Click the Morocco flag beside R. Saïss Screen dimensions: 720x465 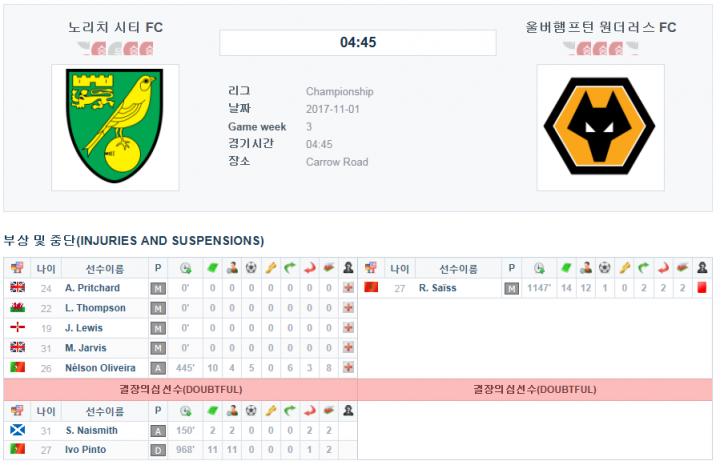click(x=371, y=288)
